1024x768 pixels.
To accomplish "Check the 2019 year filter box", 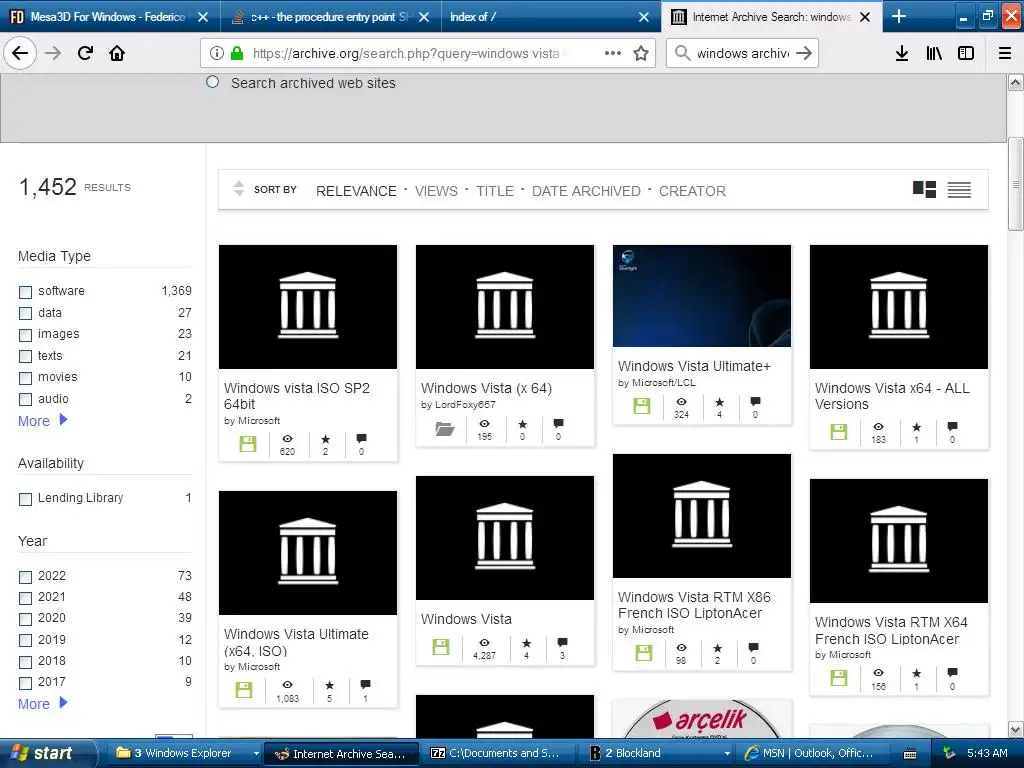I will pyautogui.click(x=25, y=641).
